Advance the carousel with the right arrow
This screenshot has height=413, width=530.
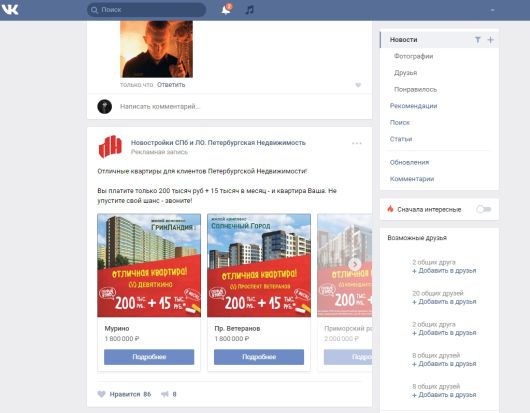[x=355, y=264]
